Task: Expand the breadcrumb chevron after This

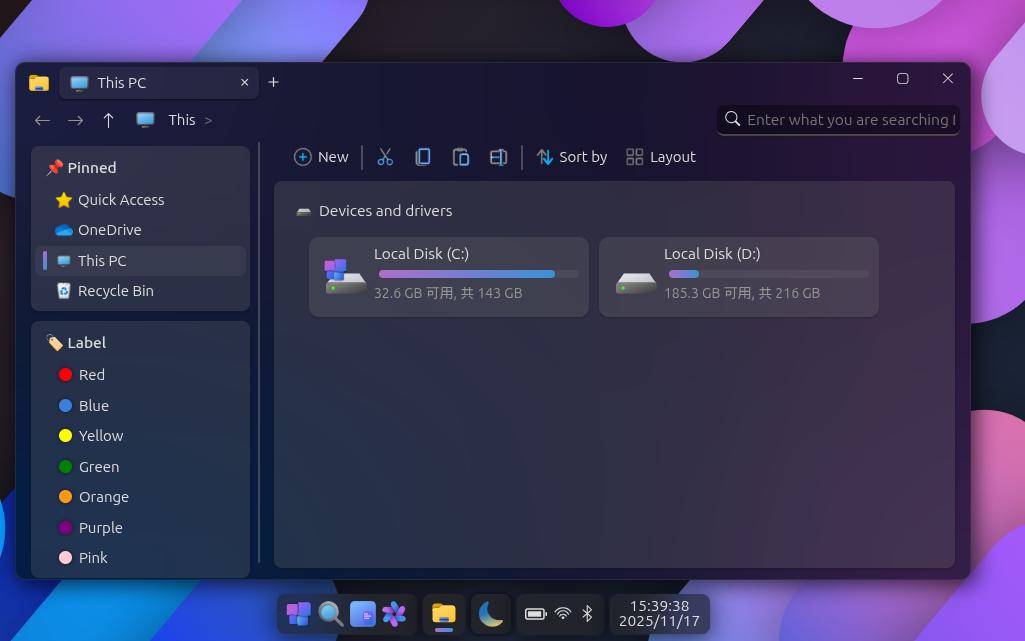Action: click(209, 120)
